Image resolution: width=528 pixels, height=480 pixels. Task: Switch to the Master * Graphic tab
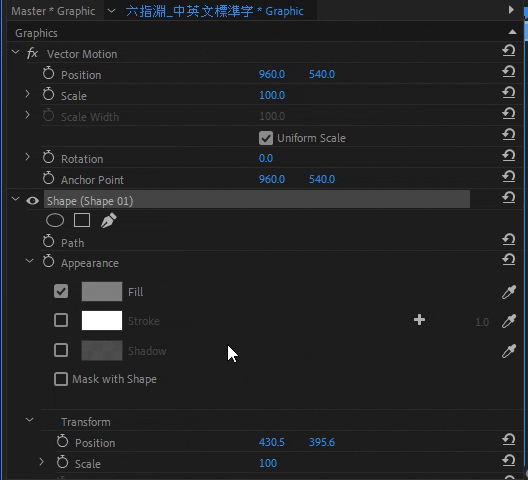[x=53, y=11]
